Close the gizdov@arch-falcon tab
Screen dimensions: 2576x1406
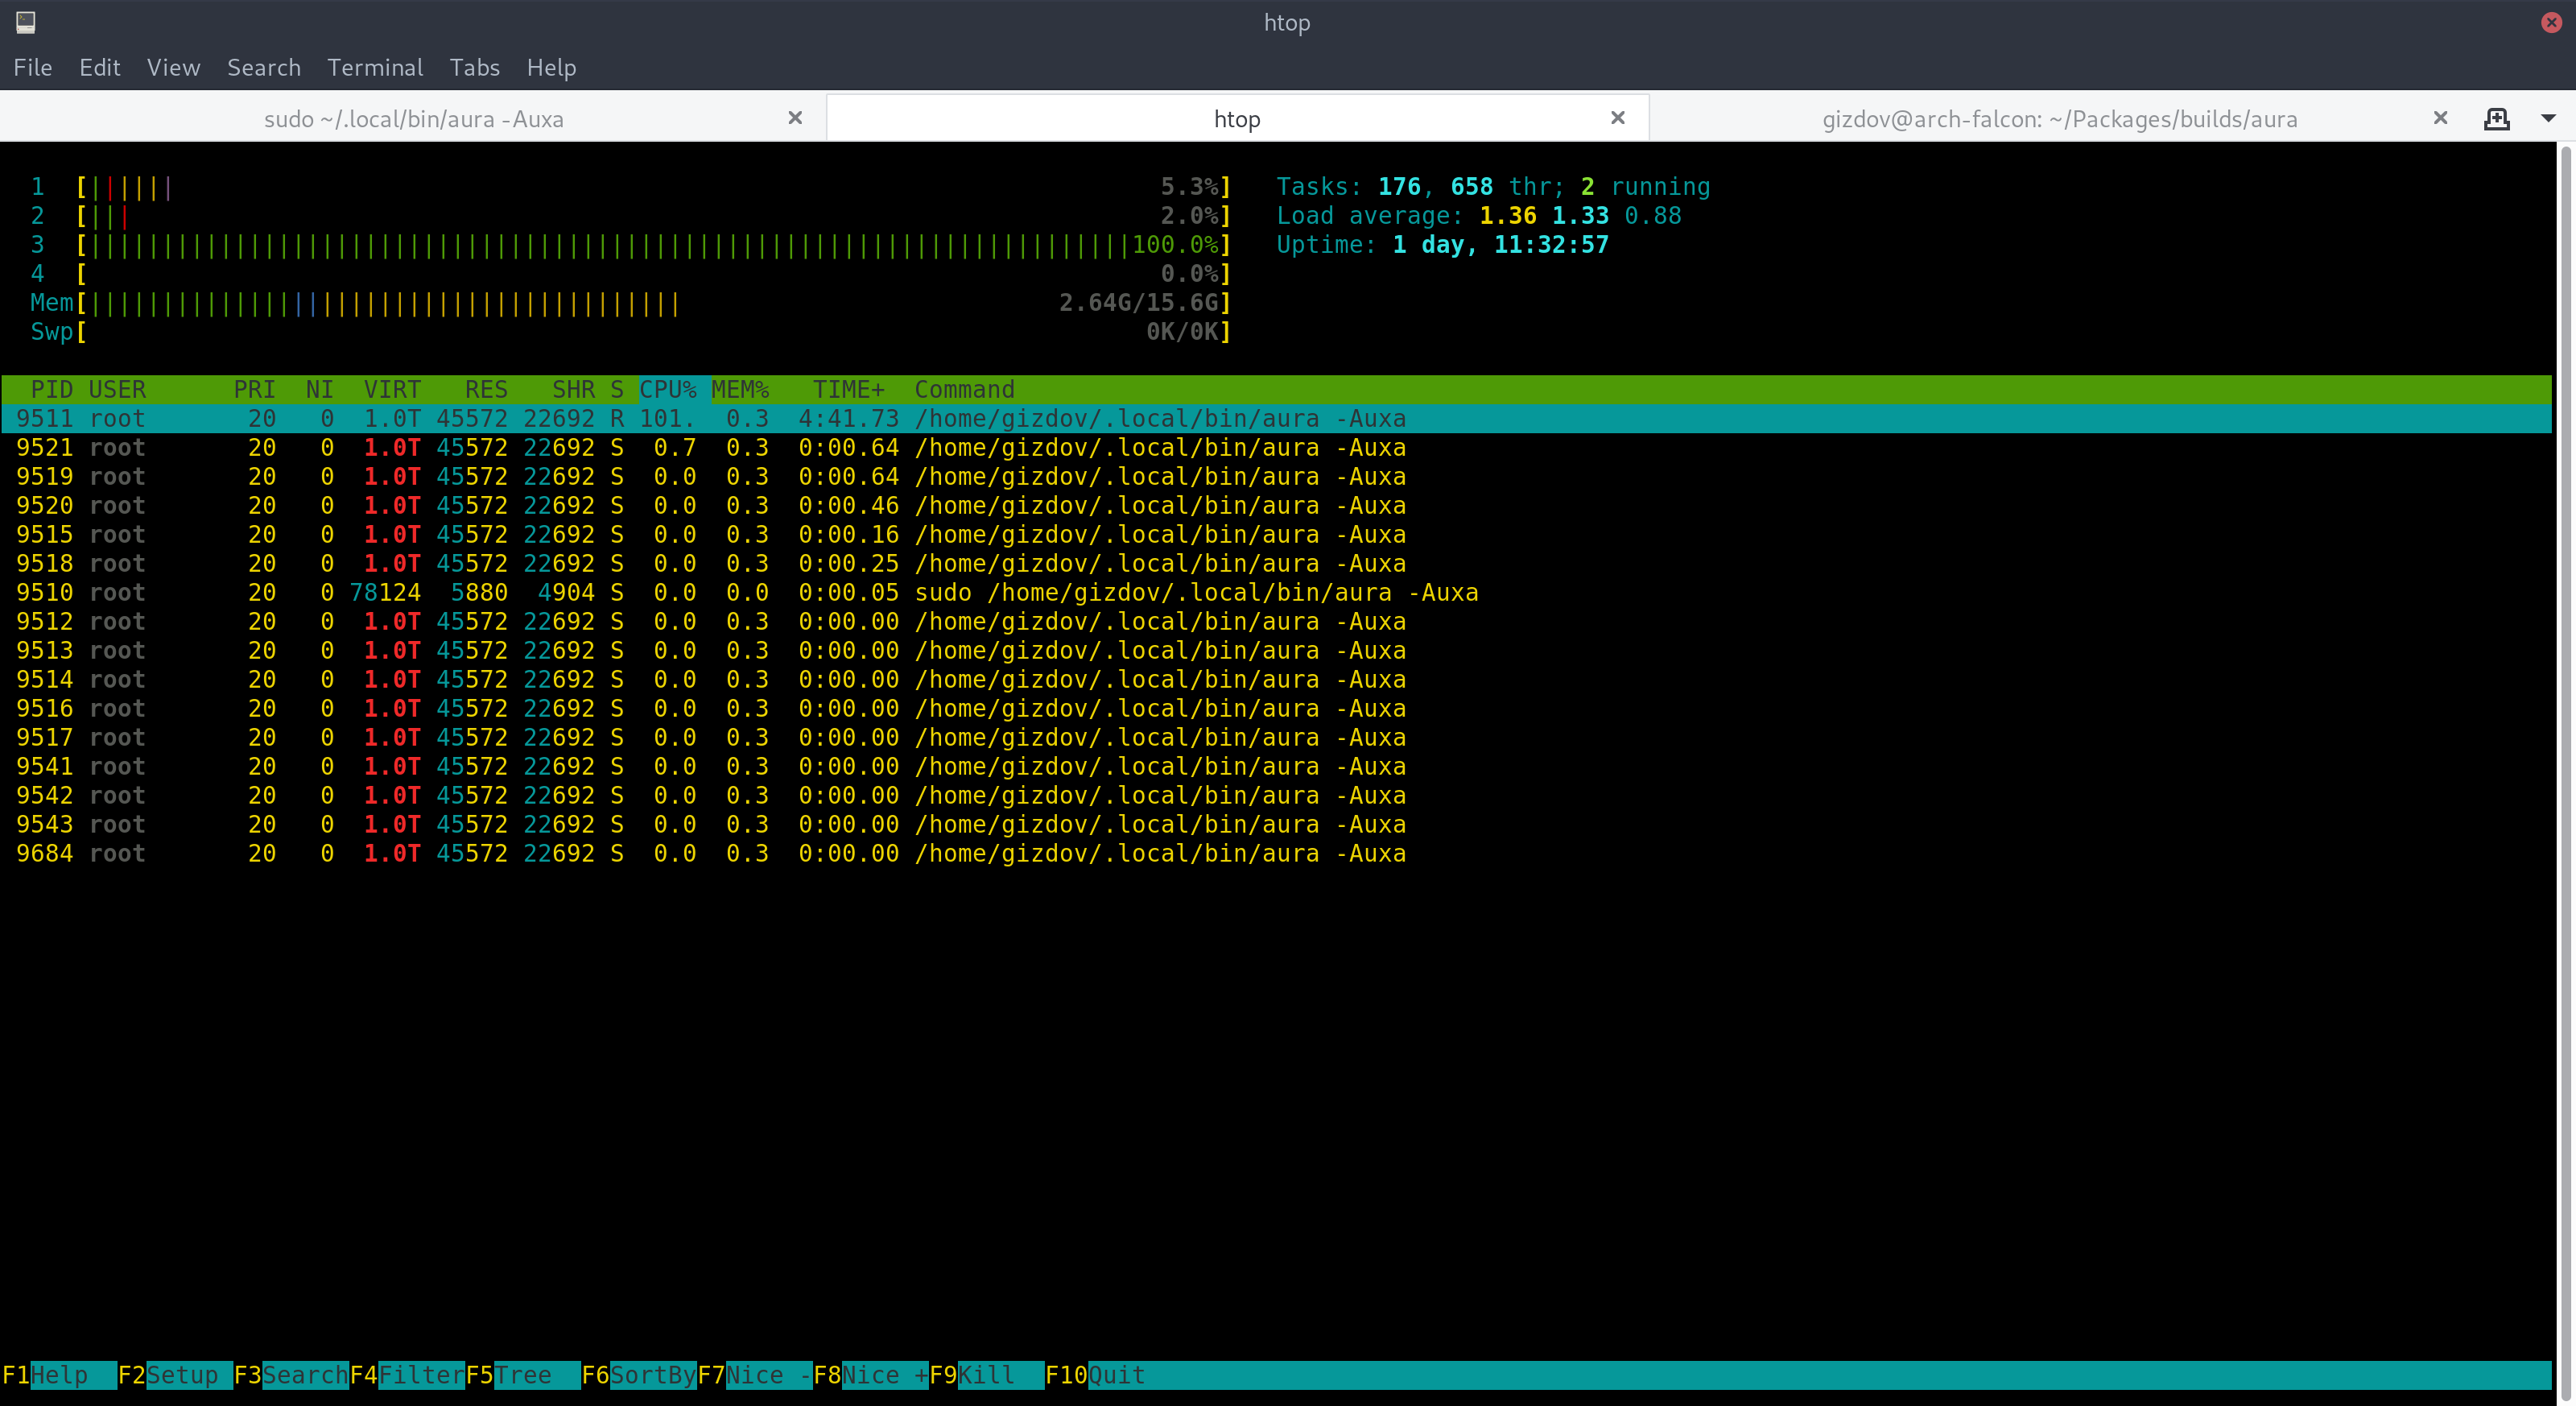tap(2440, 118)
